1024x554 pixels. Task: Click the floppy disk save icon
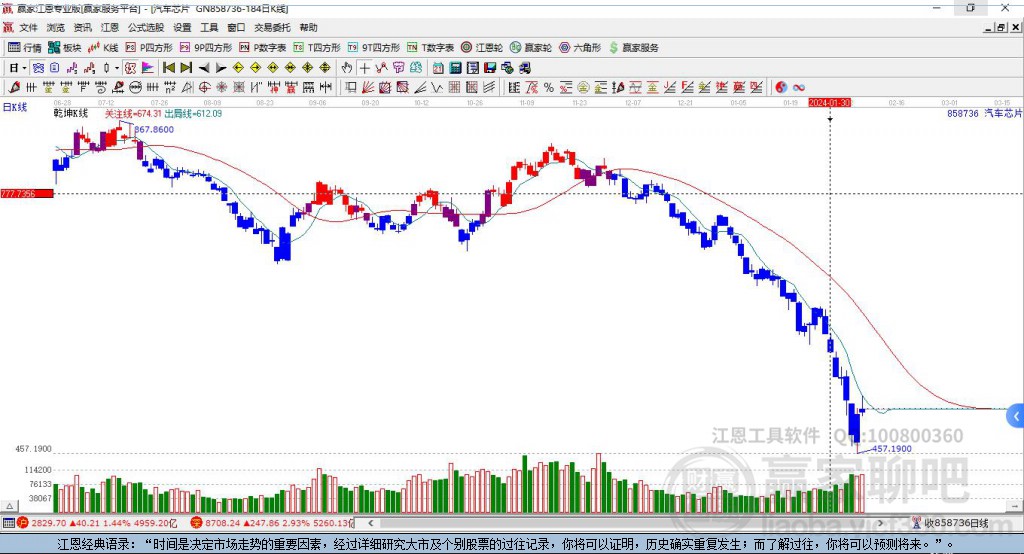(490, 68)
